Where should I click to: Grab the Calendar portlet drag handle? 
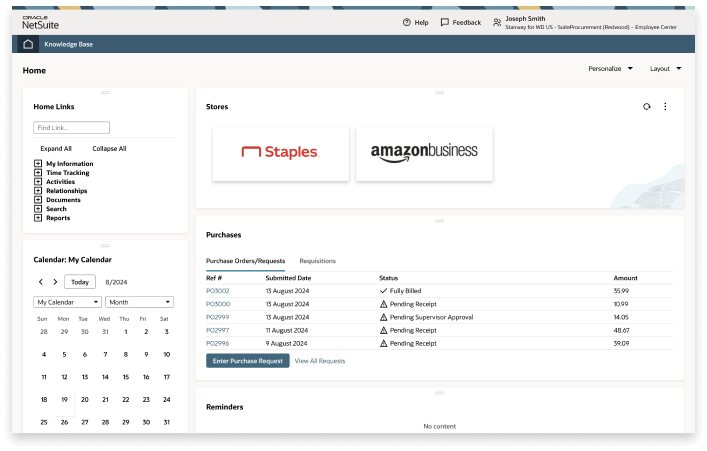pos(106,246)
